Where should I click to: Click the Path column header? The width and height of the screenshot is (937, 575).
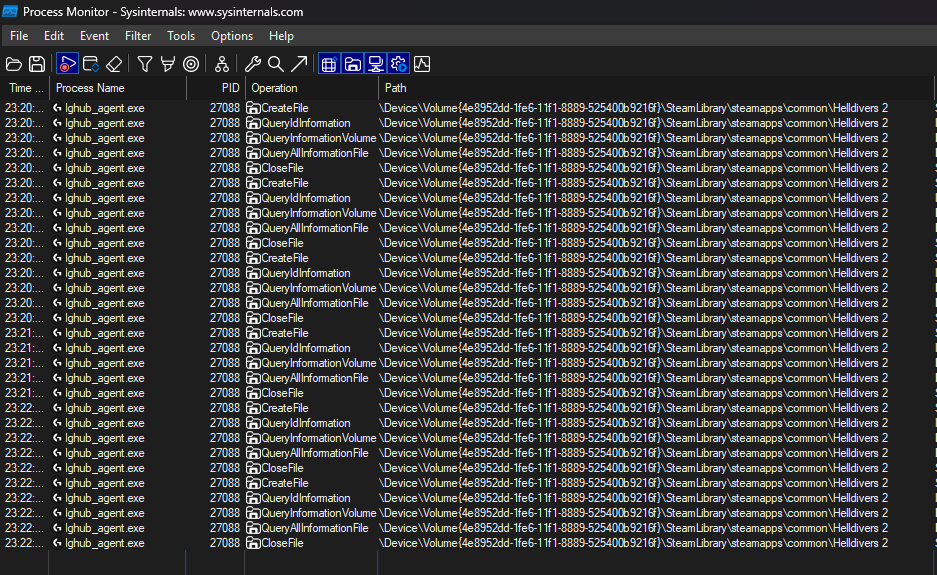point(396,88)
